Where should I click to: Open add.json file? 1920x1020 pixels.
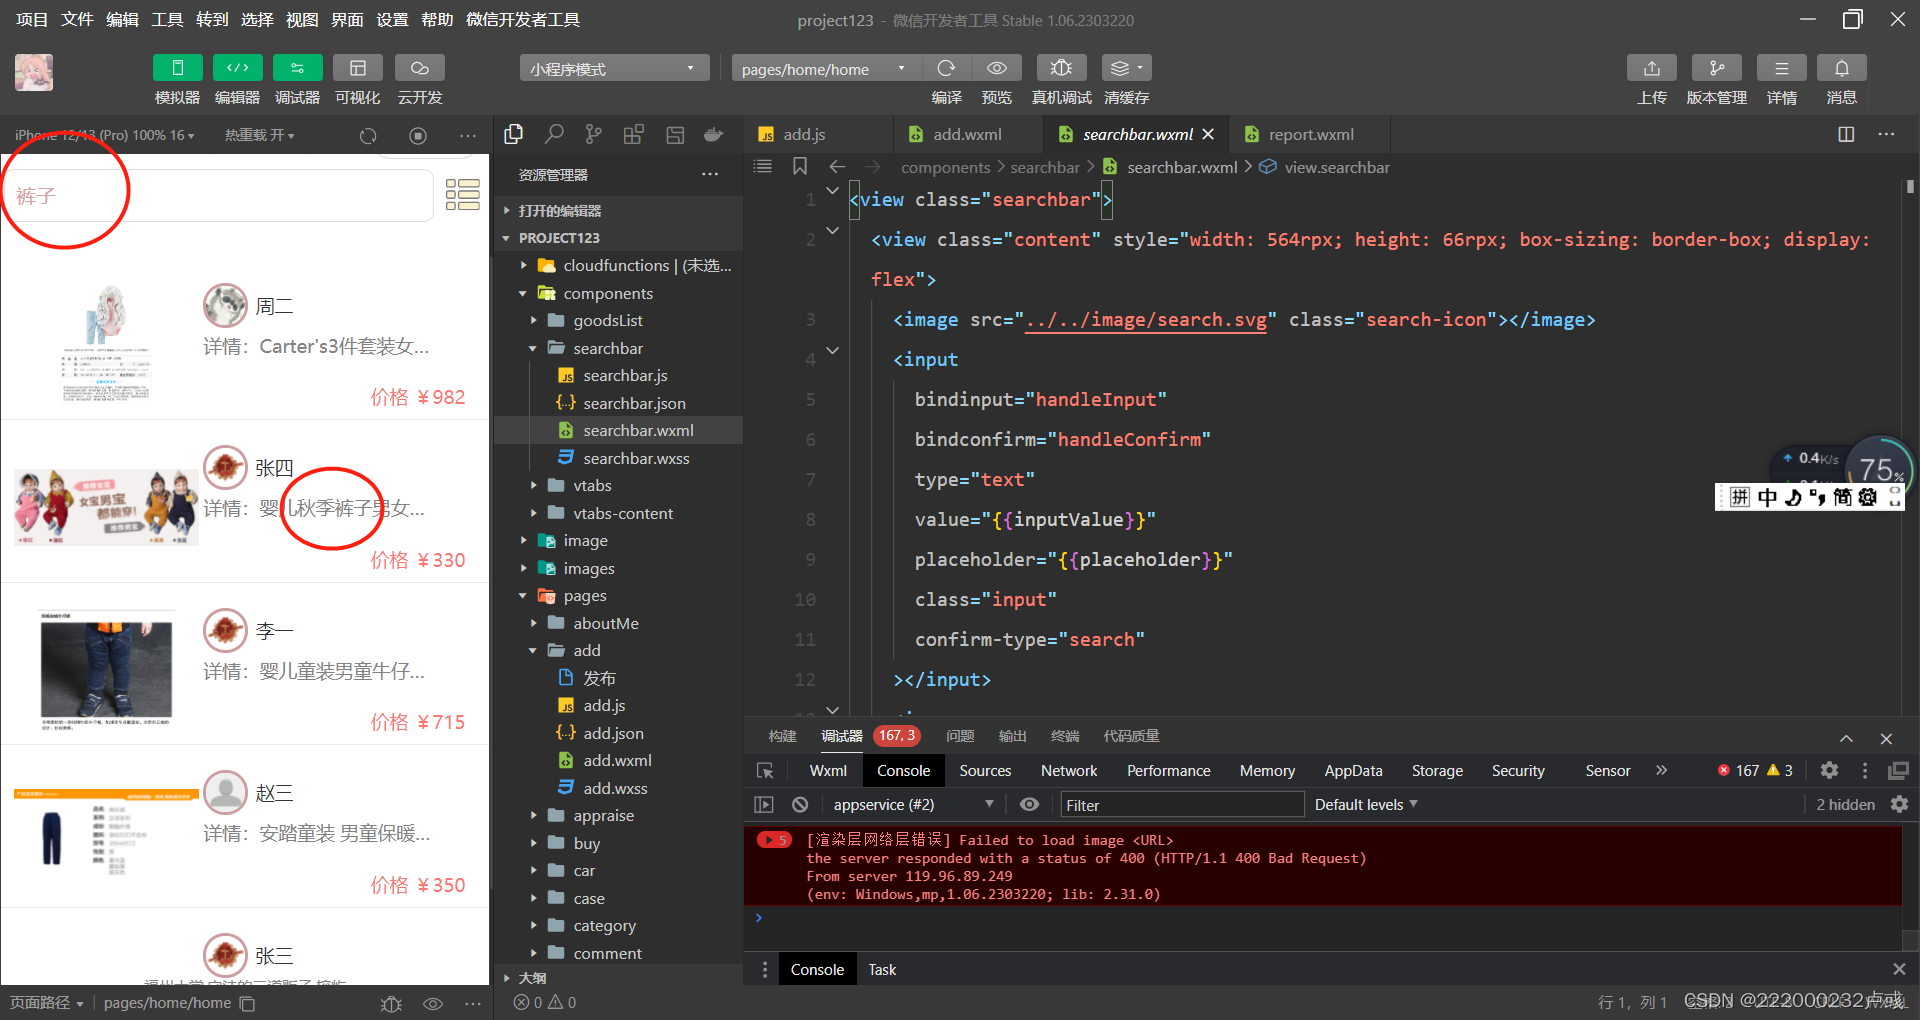pos(613,733)
